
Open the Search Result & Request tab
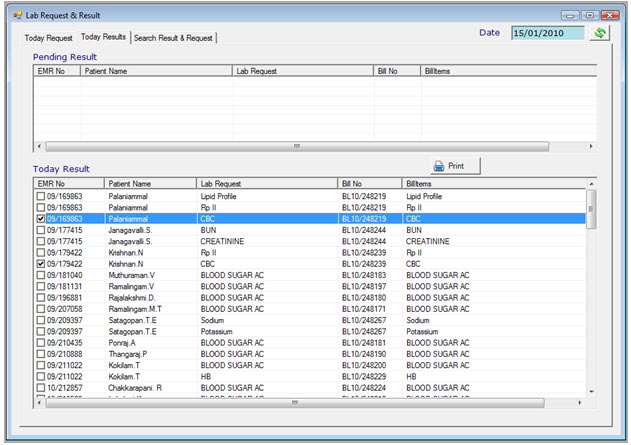173,38
